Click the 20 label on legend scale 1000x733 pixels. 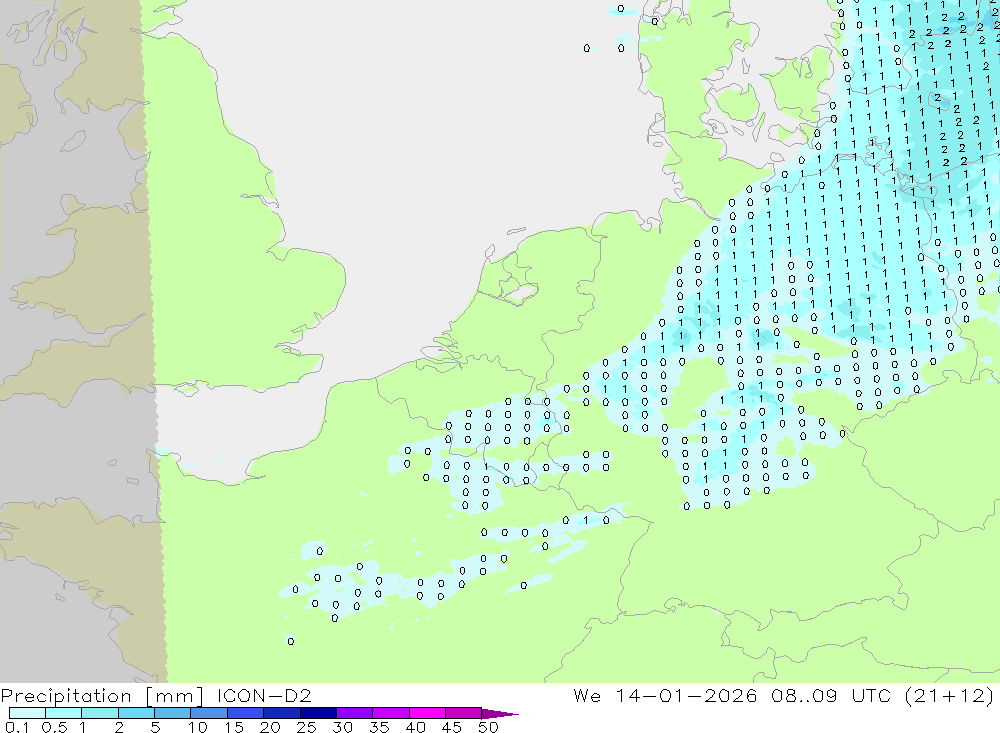[270, 727]
